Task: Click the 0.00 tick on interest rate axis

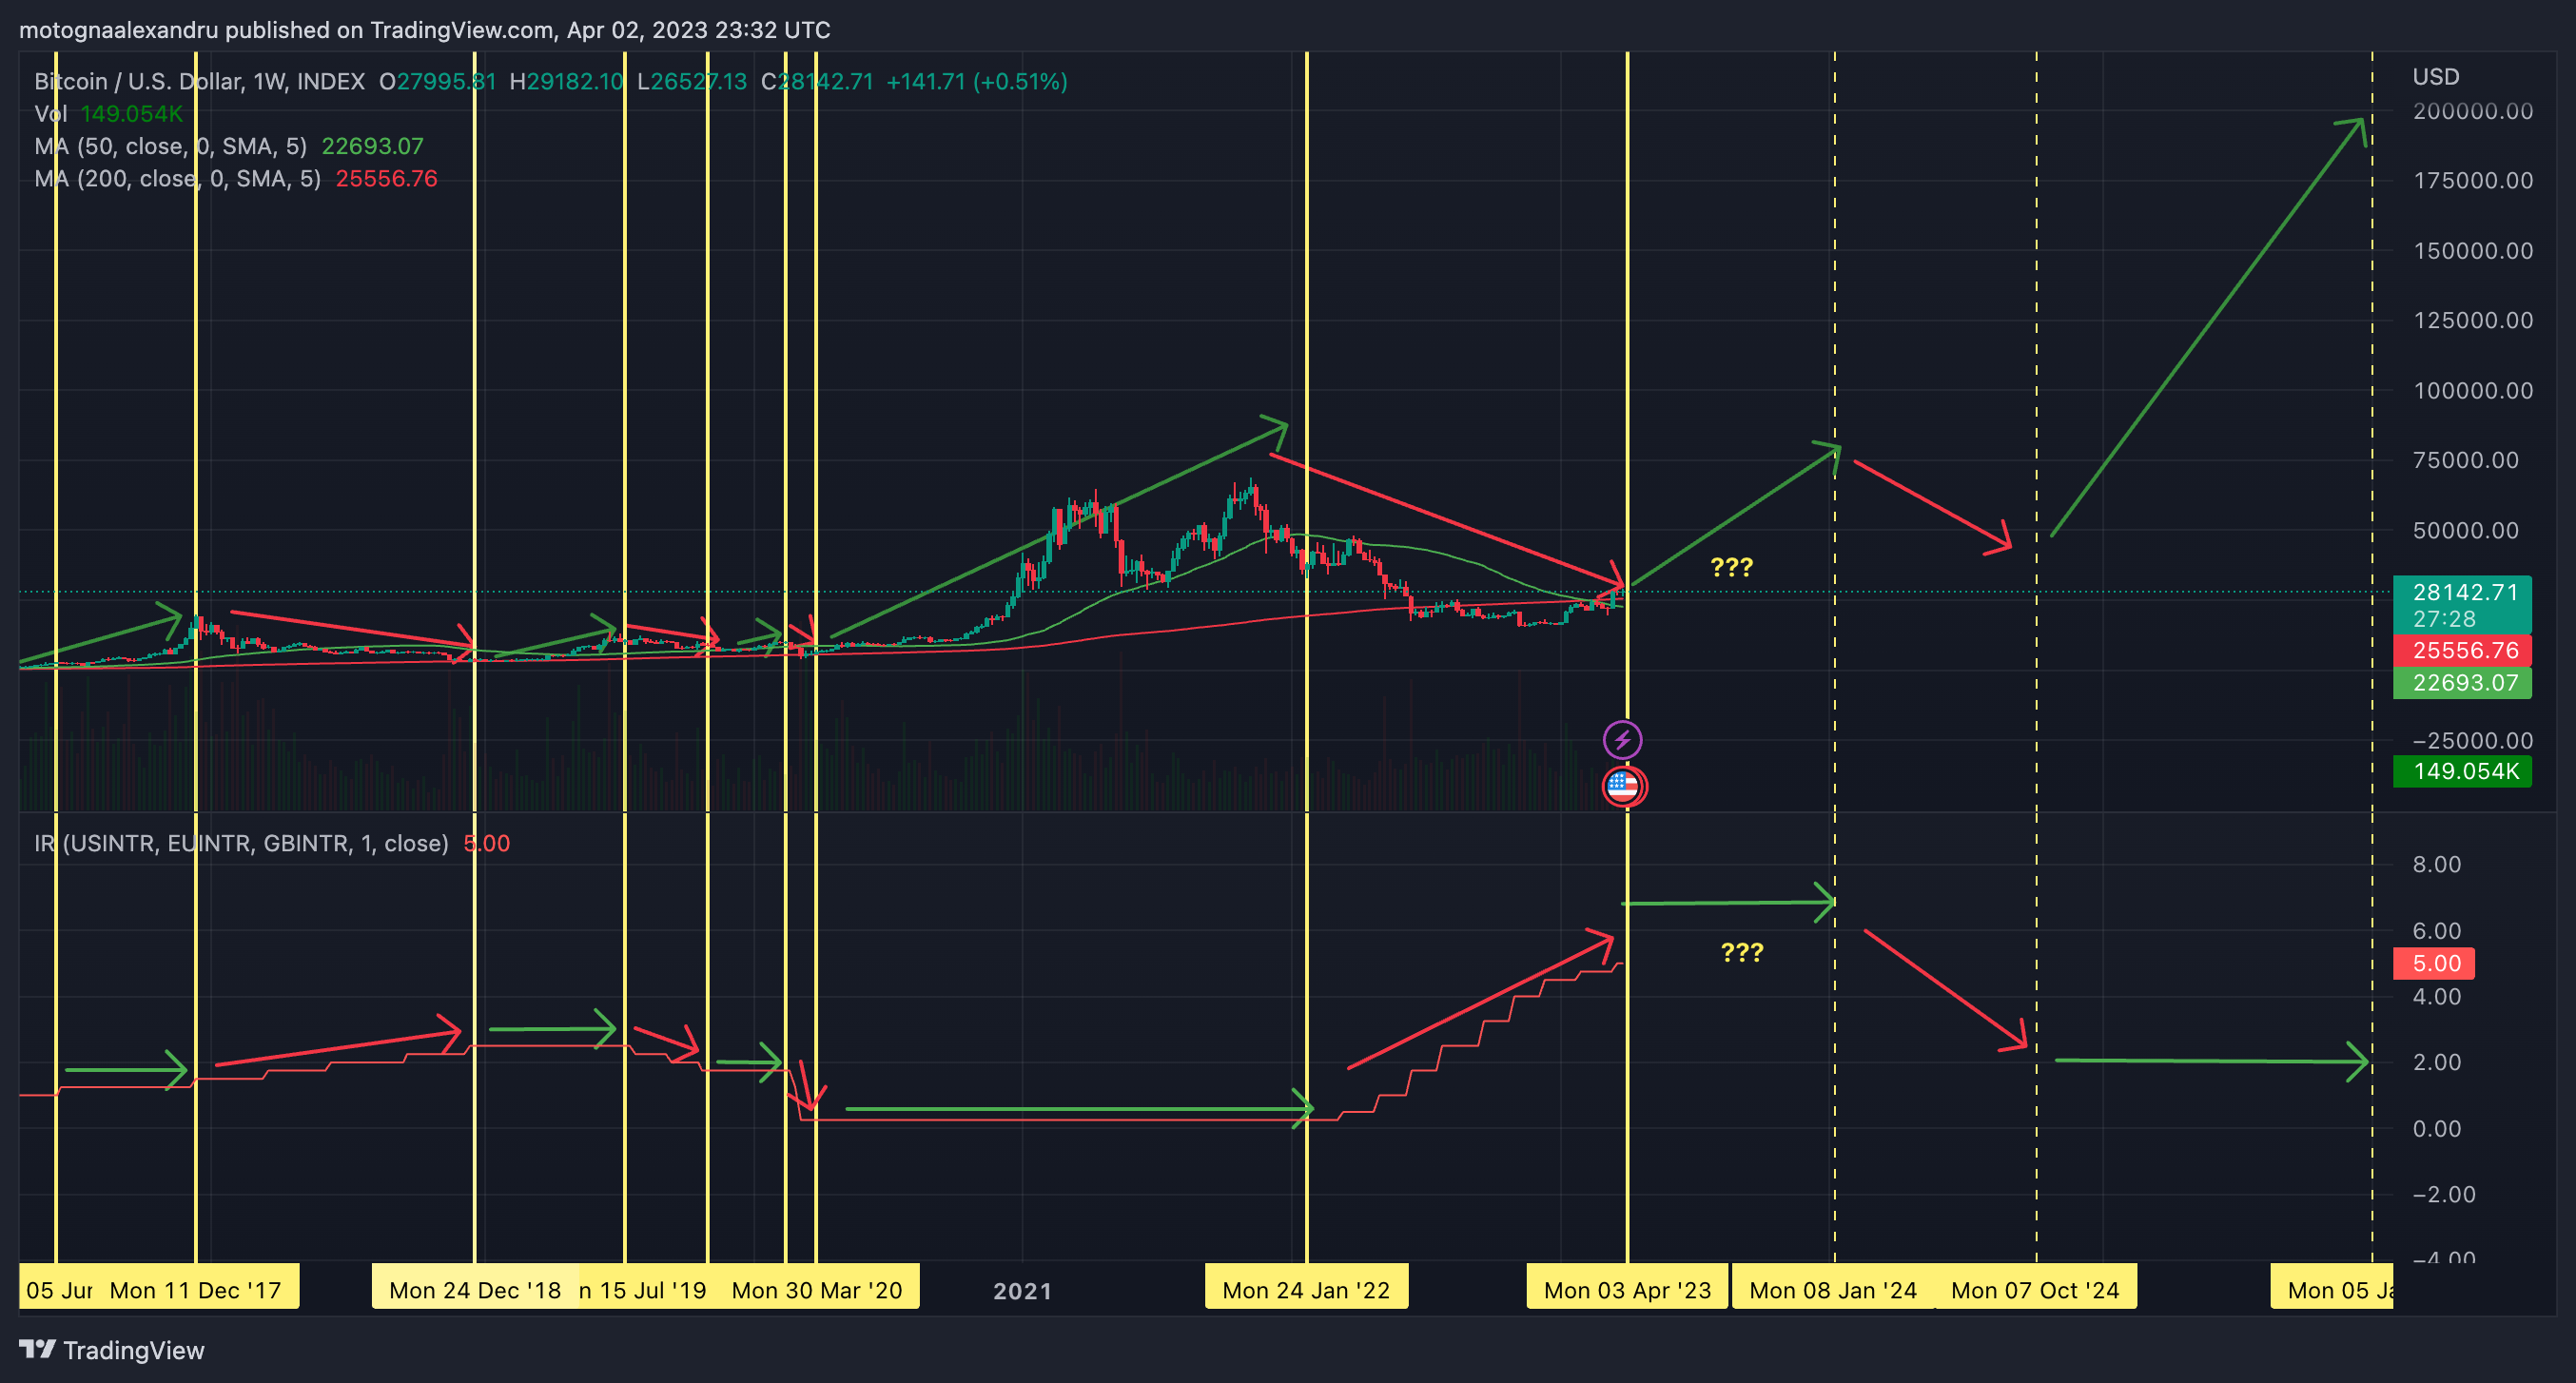Action: click(x=2437, y=1129)
